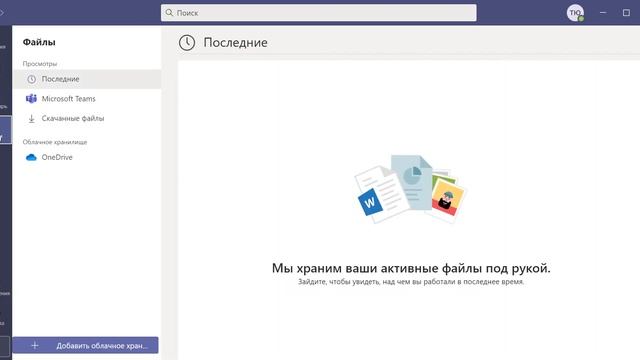
Task: Click the small clock icon beside Последние
Action: (31, 79)
